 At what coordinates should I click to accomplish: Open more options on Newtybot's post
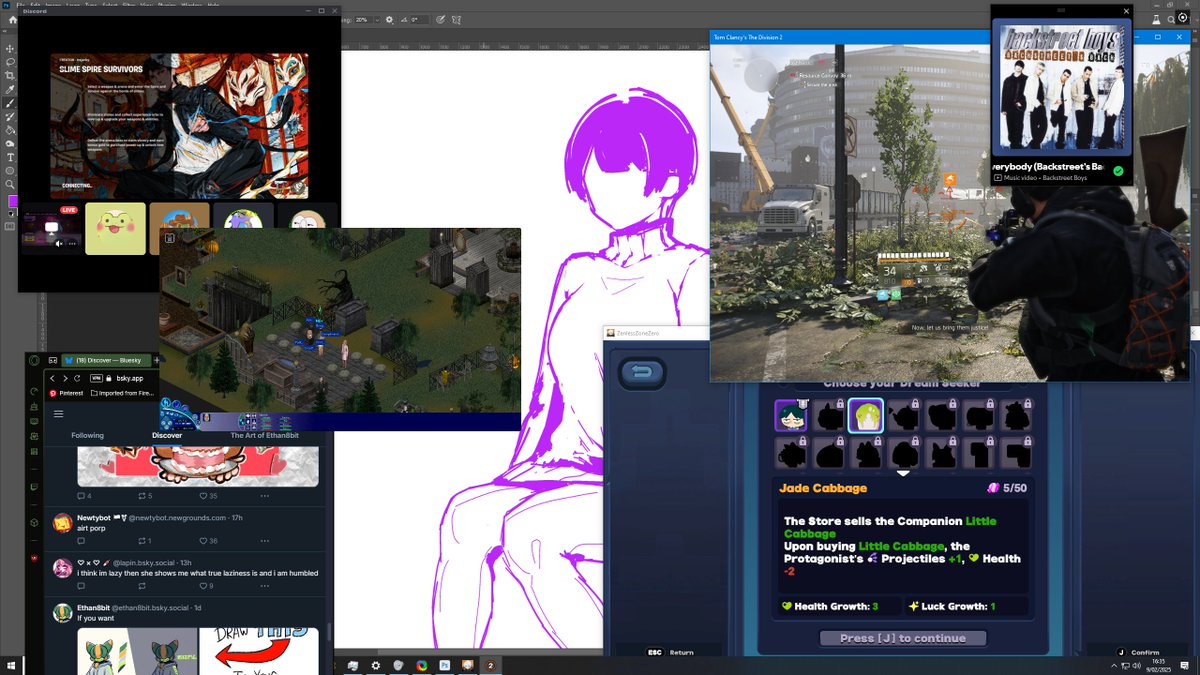click(264, 541)
